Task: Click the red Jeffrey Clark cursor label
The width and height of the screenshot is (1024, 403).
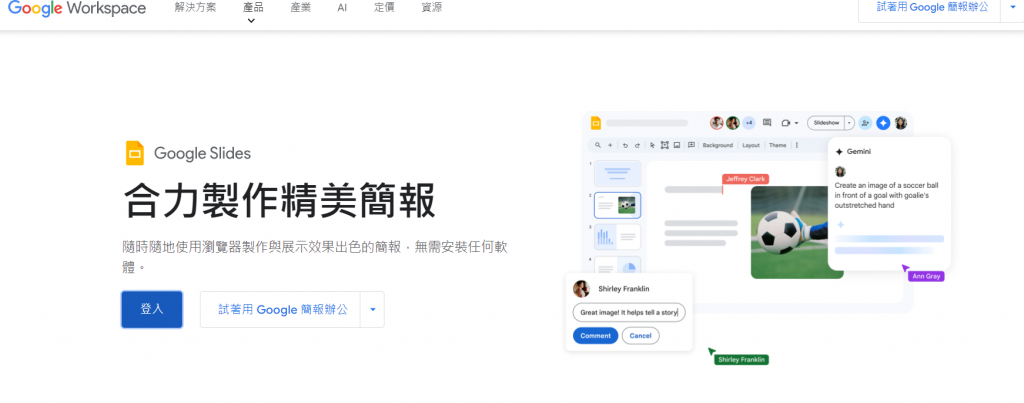Action: click(x=745, y=179)
